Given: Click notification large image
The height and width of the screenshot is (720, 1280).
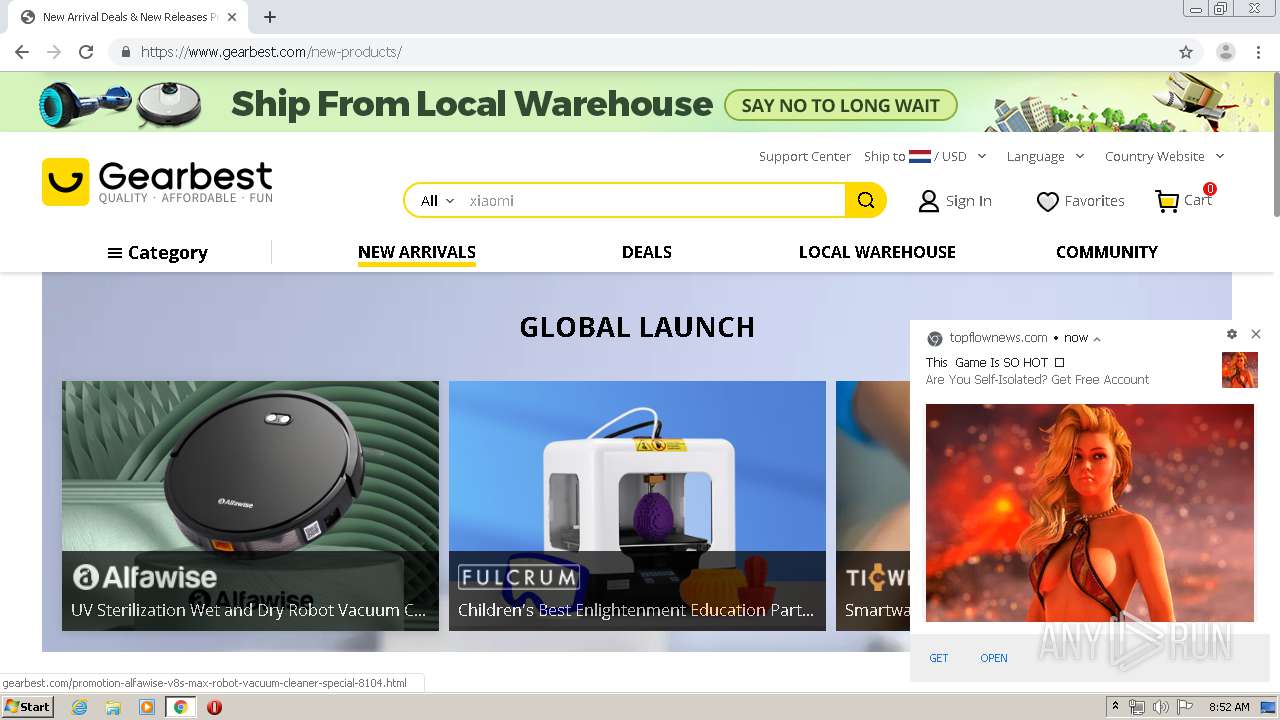Looking at the screenshot, I should click(x=1090, y=513).
